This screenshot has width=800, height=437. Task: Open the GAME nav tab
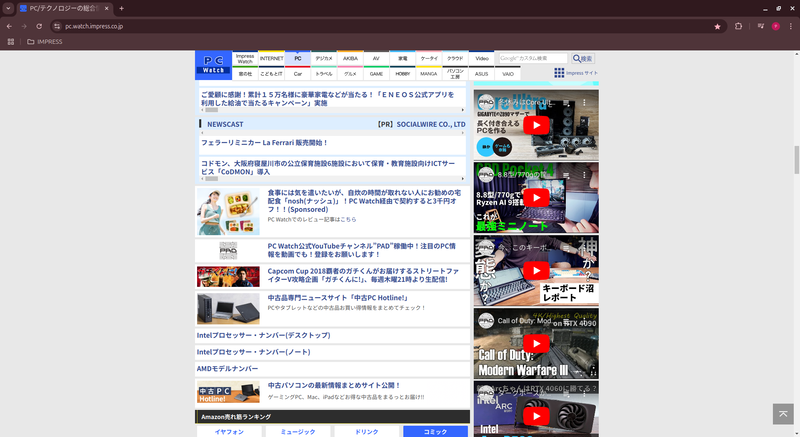tap(377, 74)
